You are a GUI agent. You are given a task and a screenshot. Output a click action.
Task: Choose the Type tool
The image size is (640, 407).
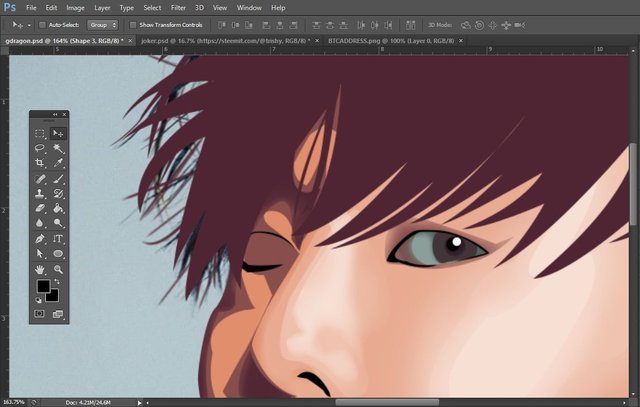[58, 240]
